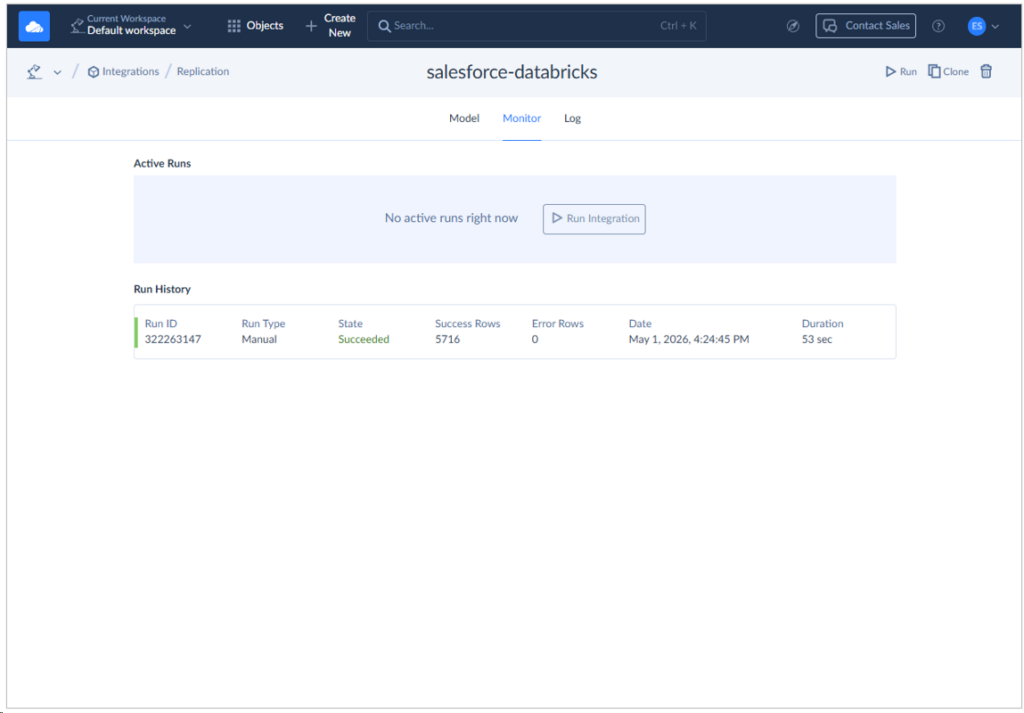Focus the Search input field
1024x713 pixels.
pos(536,26)
